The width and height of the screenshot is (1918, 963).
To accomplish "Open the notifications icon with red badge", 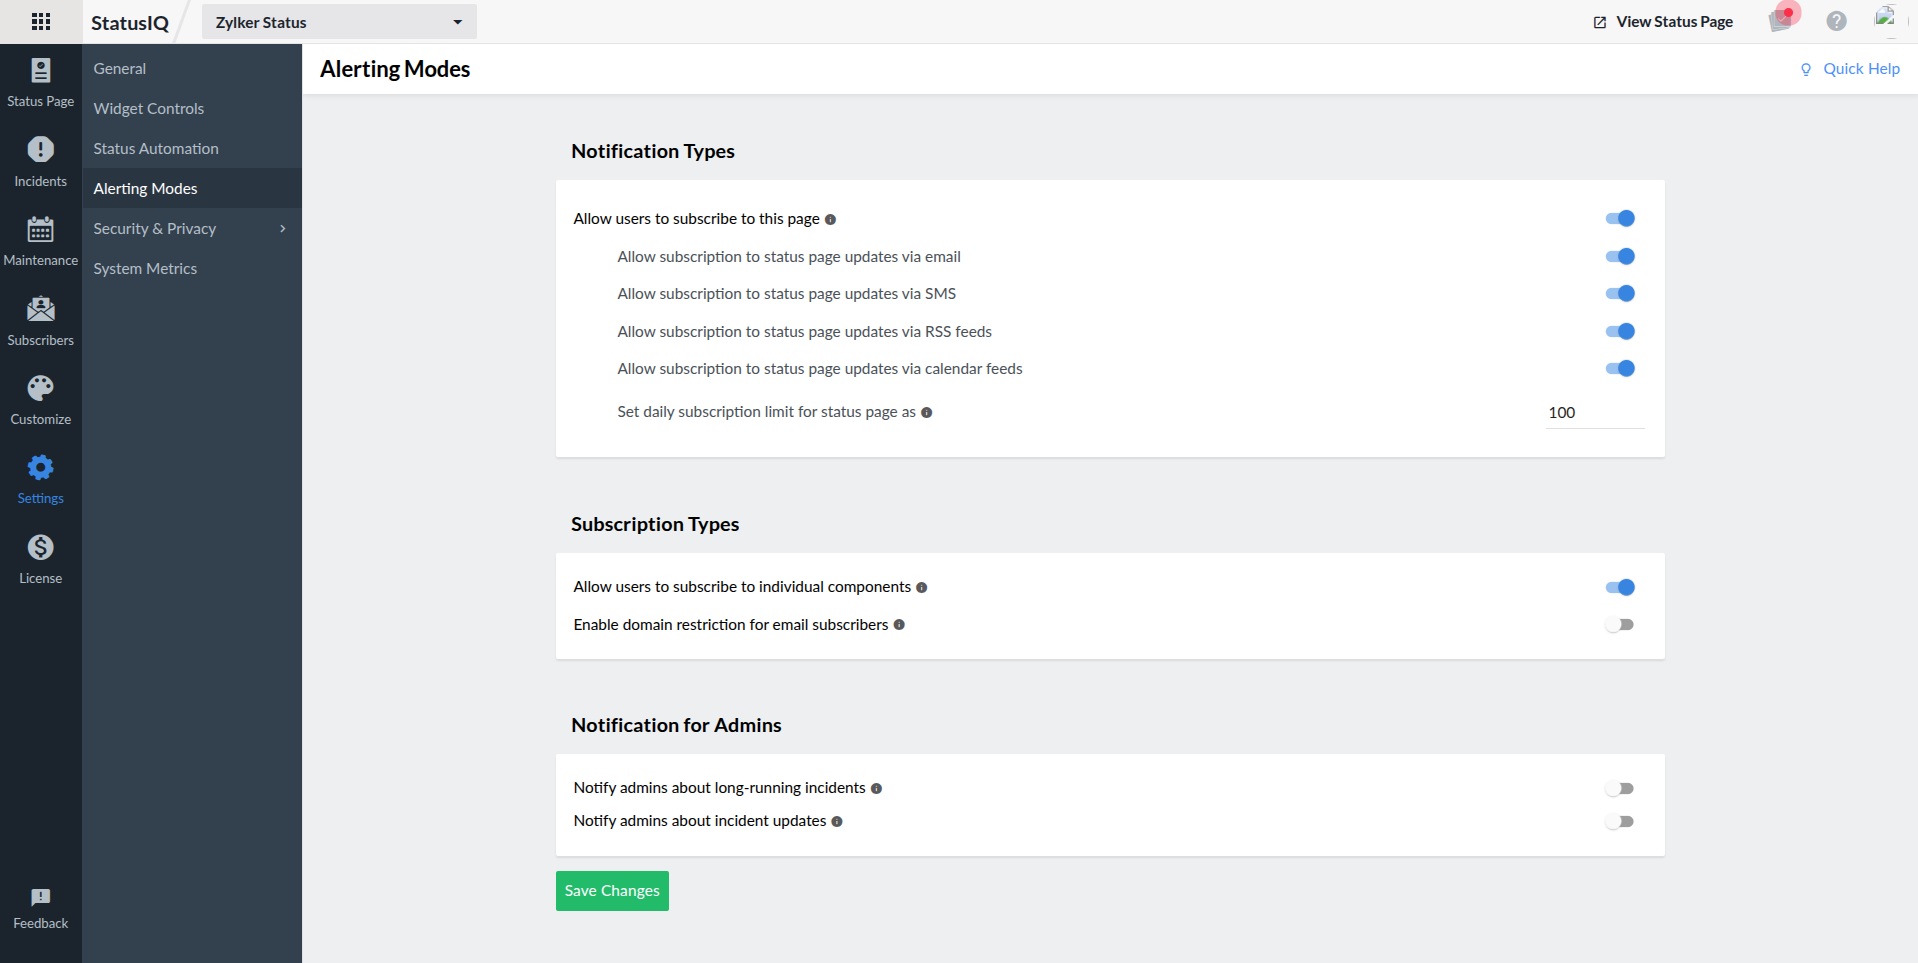I will [1782, 19].
